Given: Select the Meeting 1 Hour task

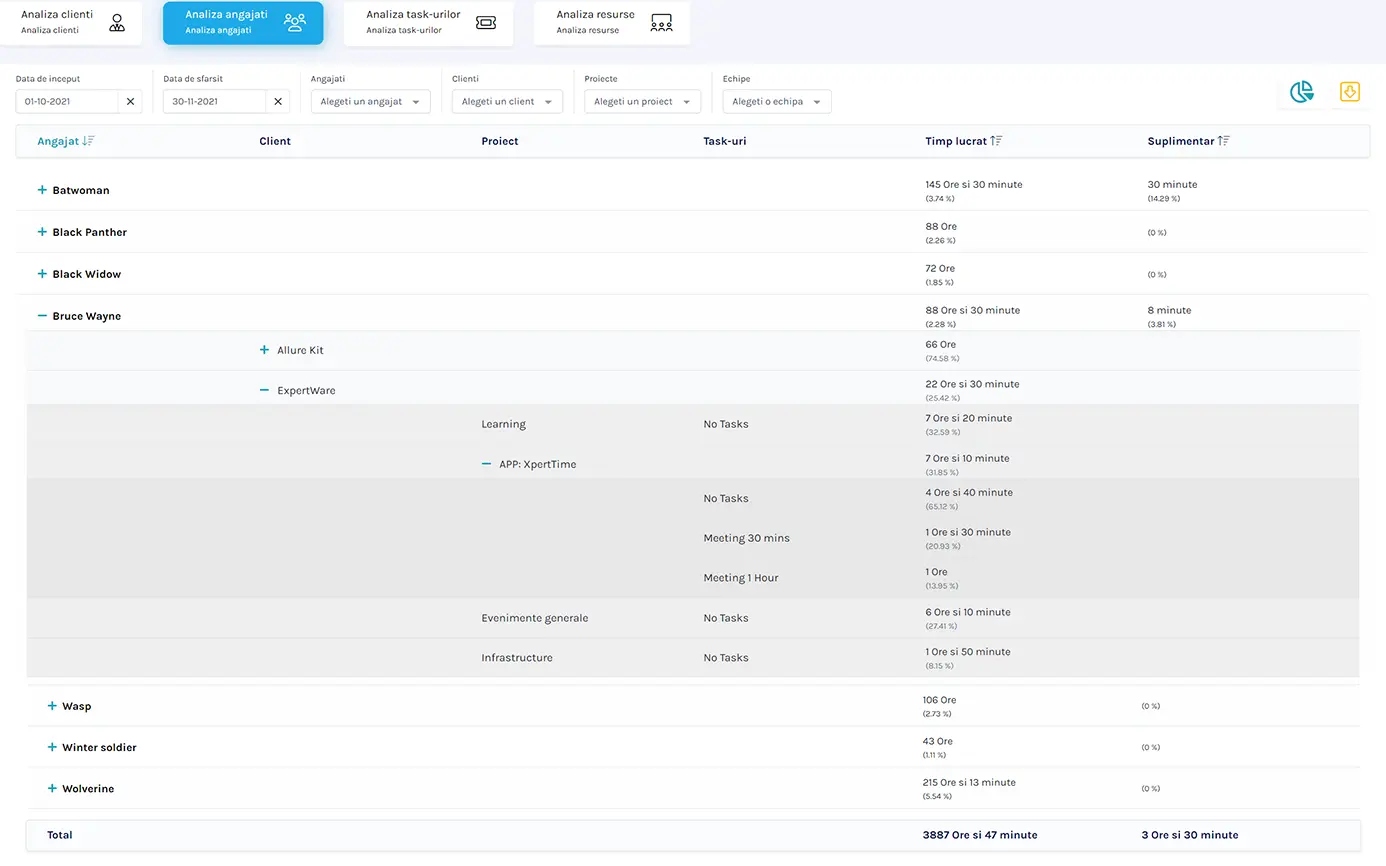Looking at the screenshot, I should click(x=740, y=578).
